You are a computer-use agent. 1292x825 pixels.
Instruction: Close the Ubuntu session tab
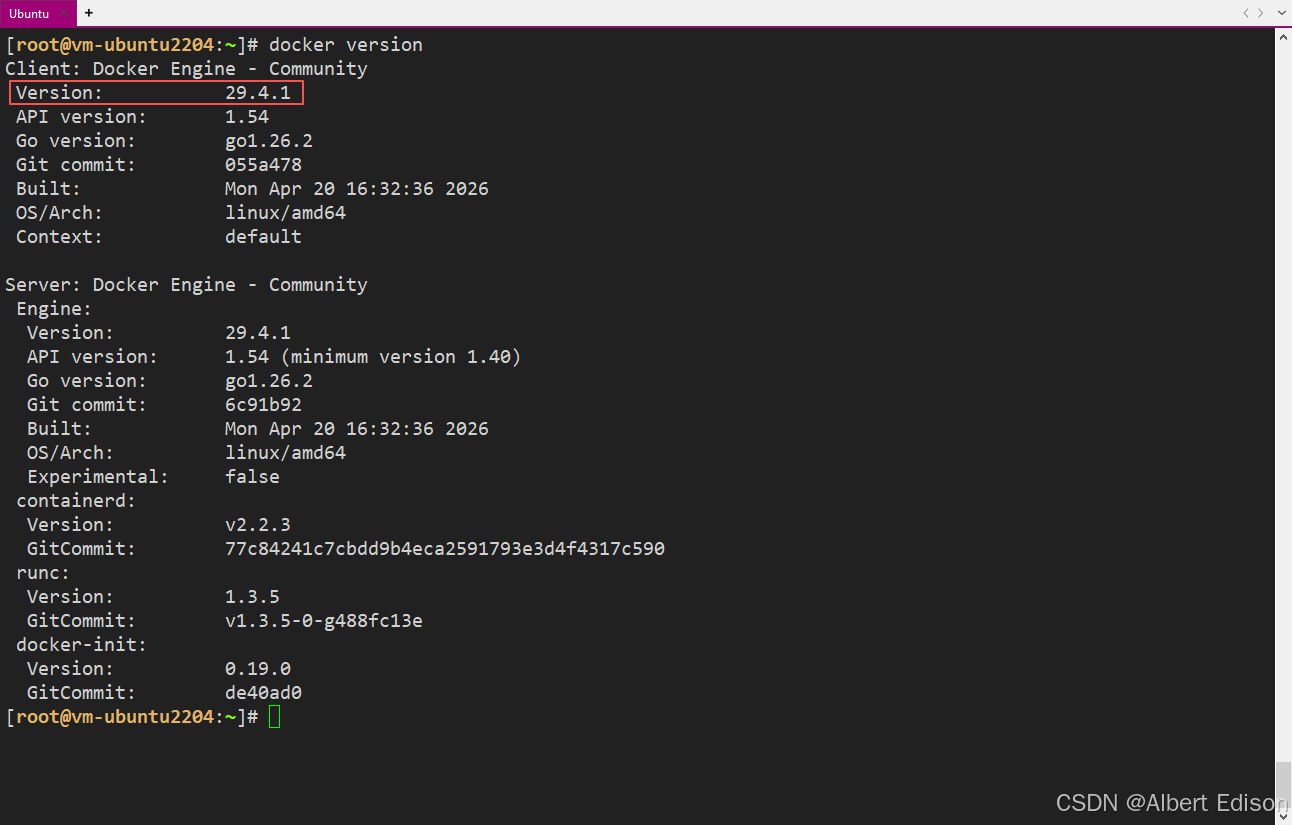pos(65,13)
